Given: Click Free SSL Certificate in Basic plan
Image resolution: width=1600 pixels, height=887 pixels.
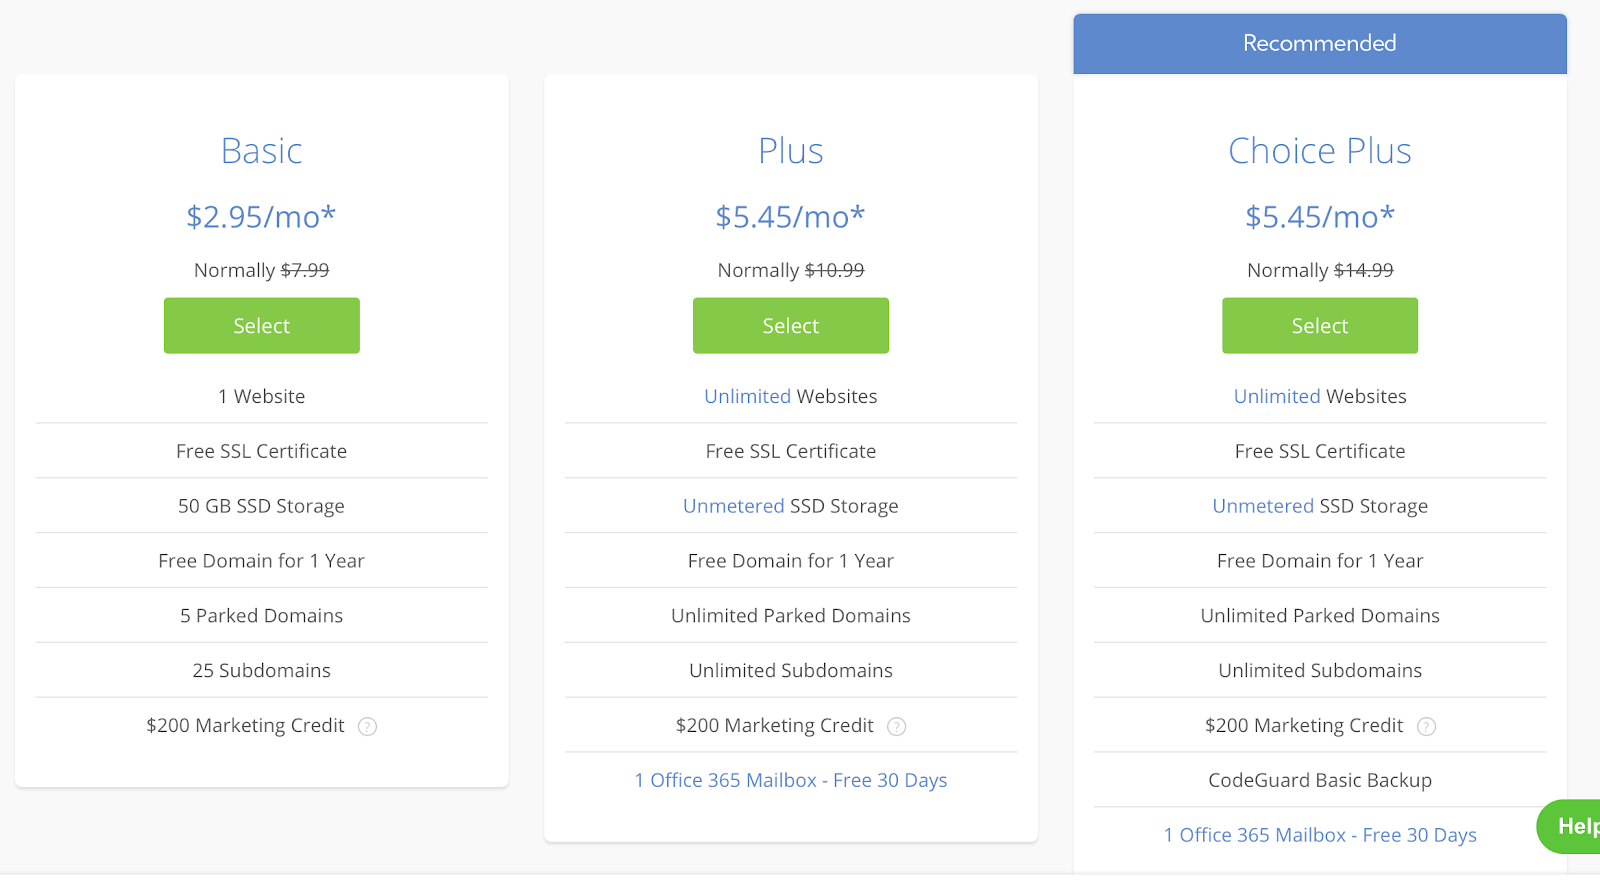Looking at the screenshot, I should [x=261, y=451].
